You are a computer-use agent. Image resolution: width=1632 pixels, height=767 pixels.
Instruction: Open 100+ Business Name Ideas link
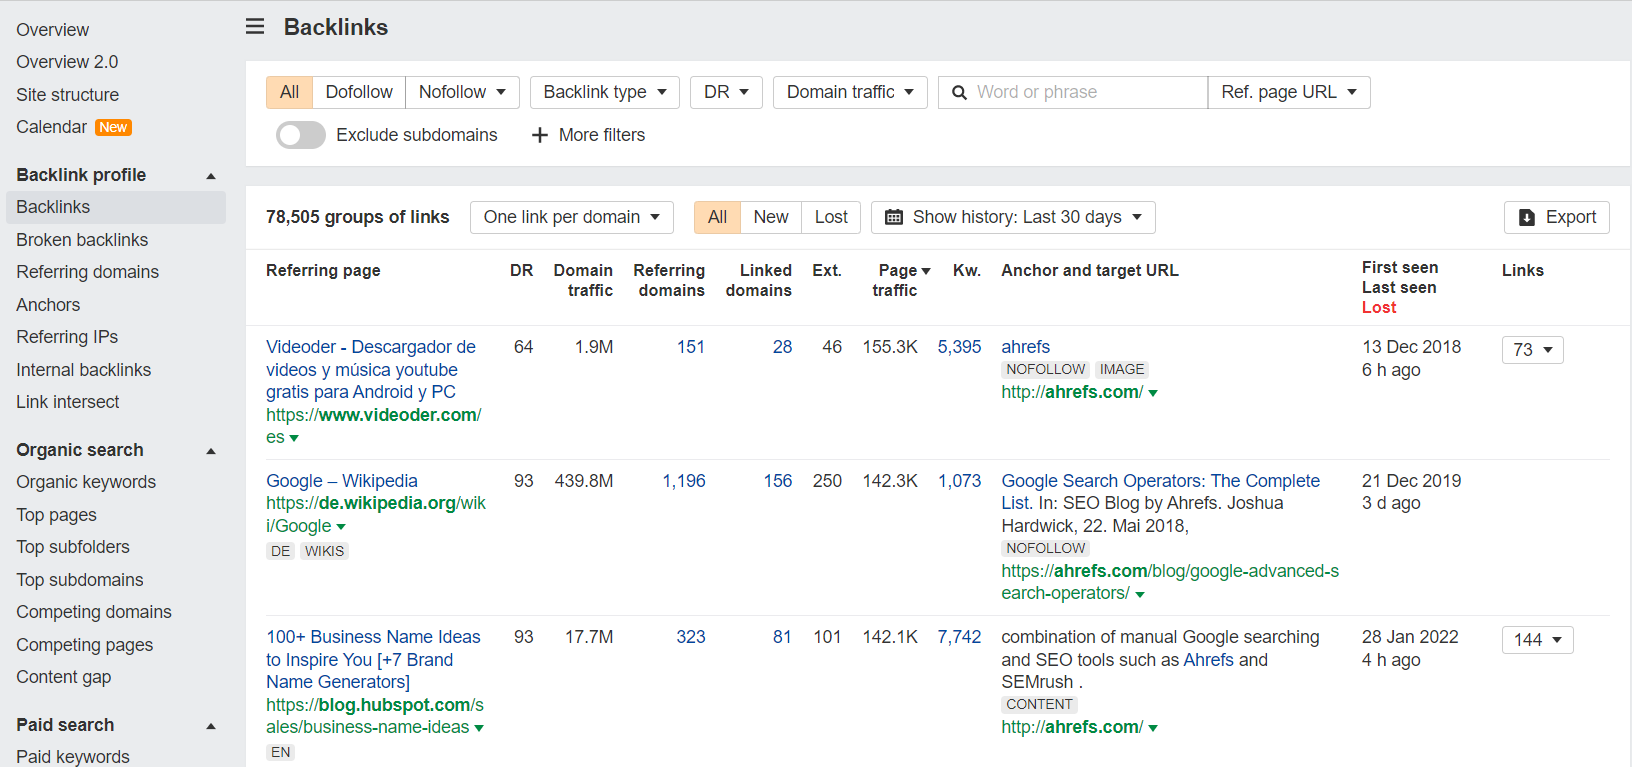[x=373, y=659]
